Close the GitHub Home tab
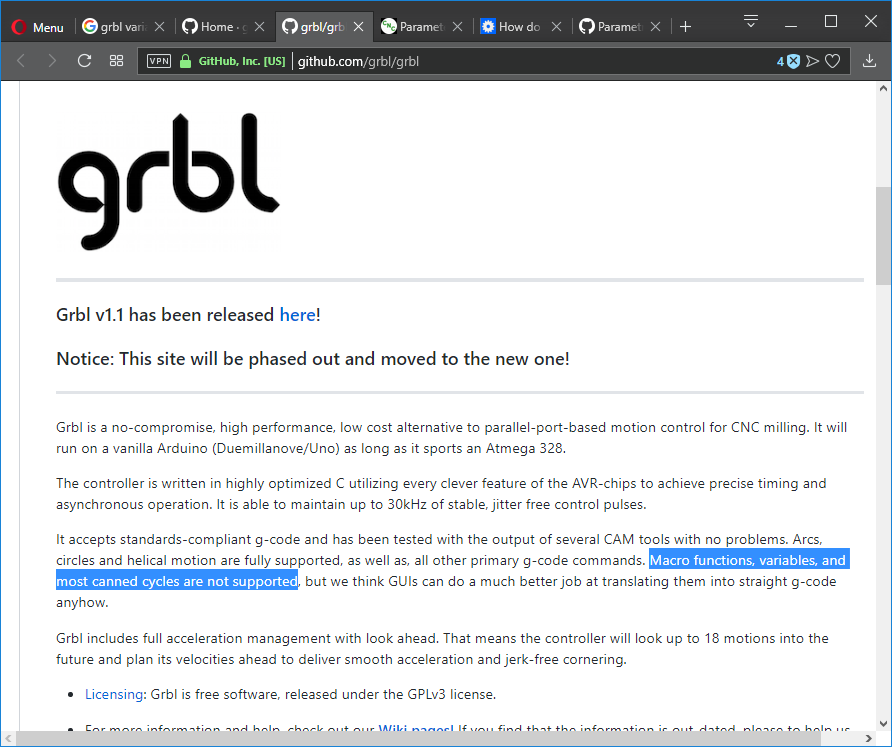 [x=259, y=27]
